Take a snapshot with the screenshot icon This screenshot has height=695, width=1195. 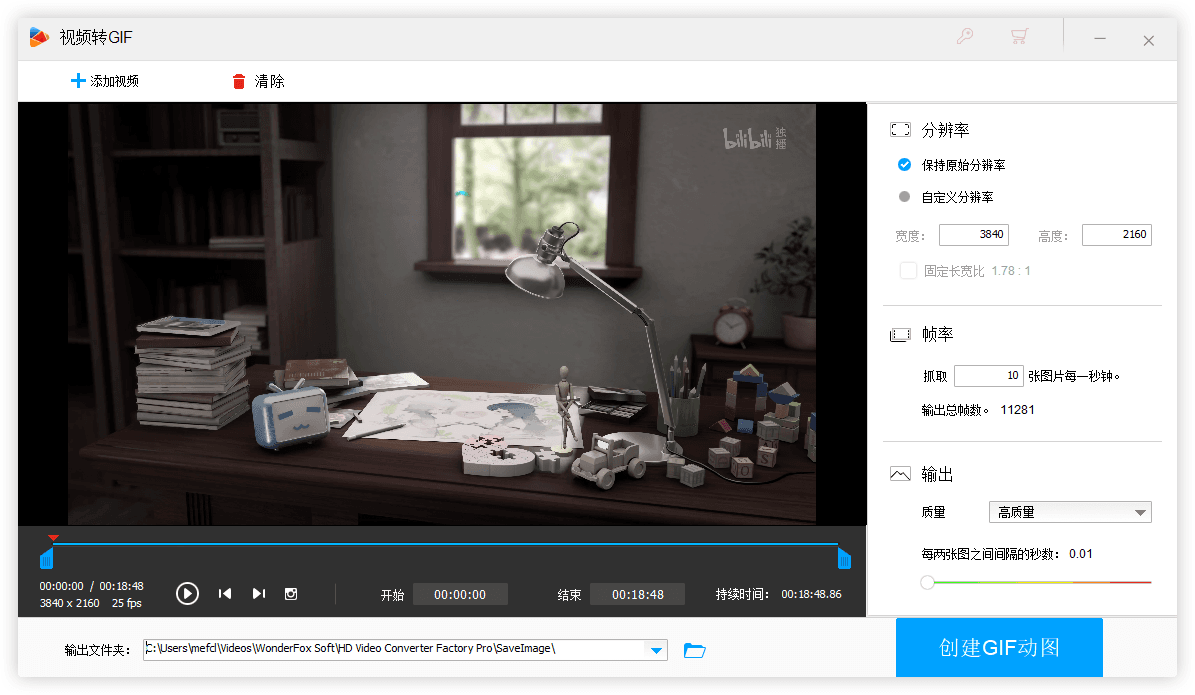click(291, 594)
